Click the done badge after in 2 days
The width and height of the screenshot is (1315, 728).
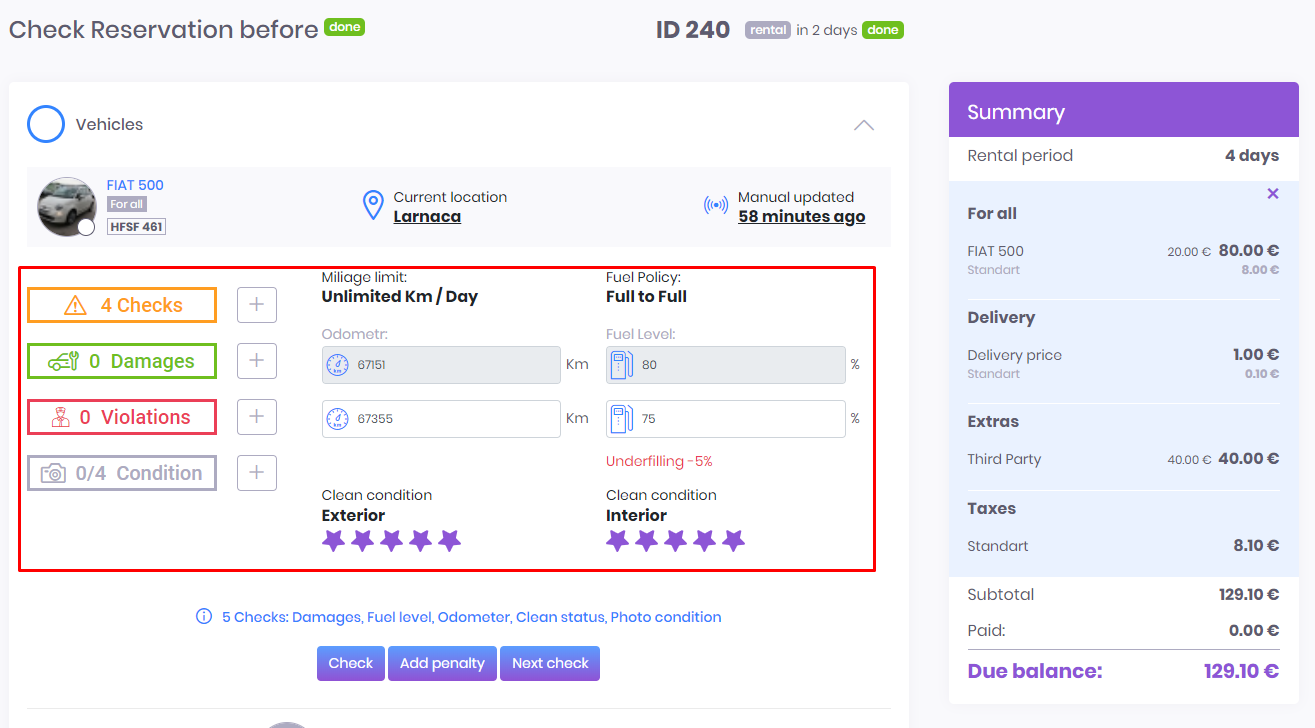coord(883,30)
